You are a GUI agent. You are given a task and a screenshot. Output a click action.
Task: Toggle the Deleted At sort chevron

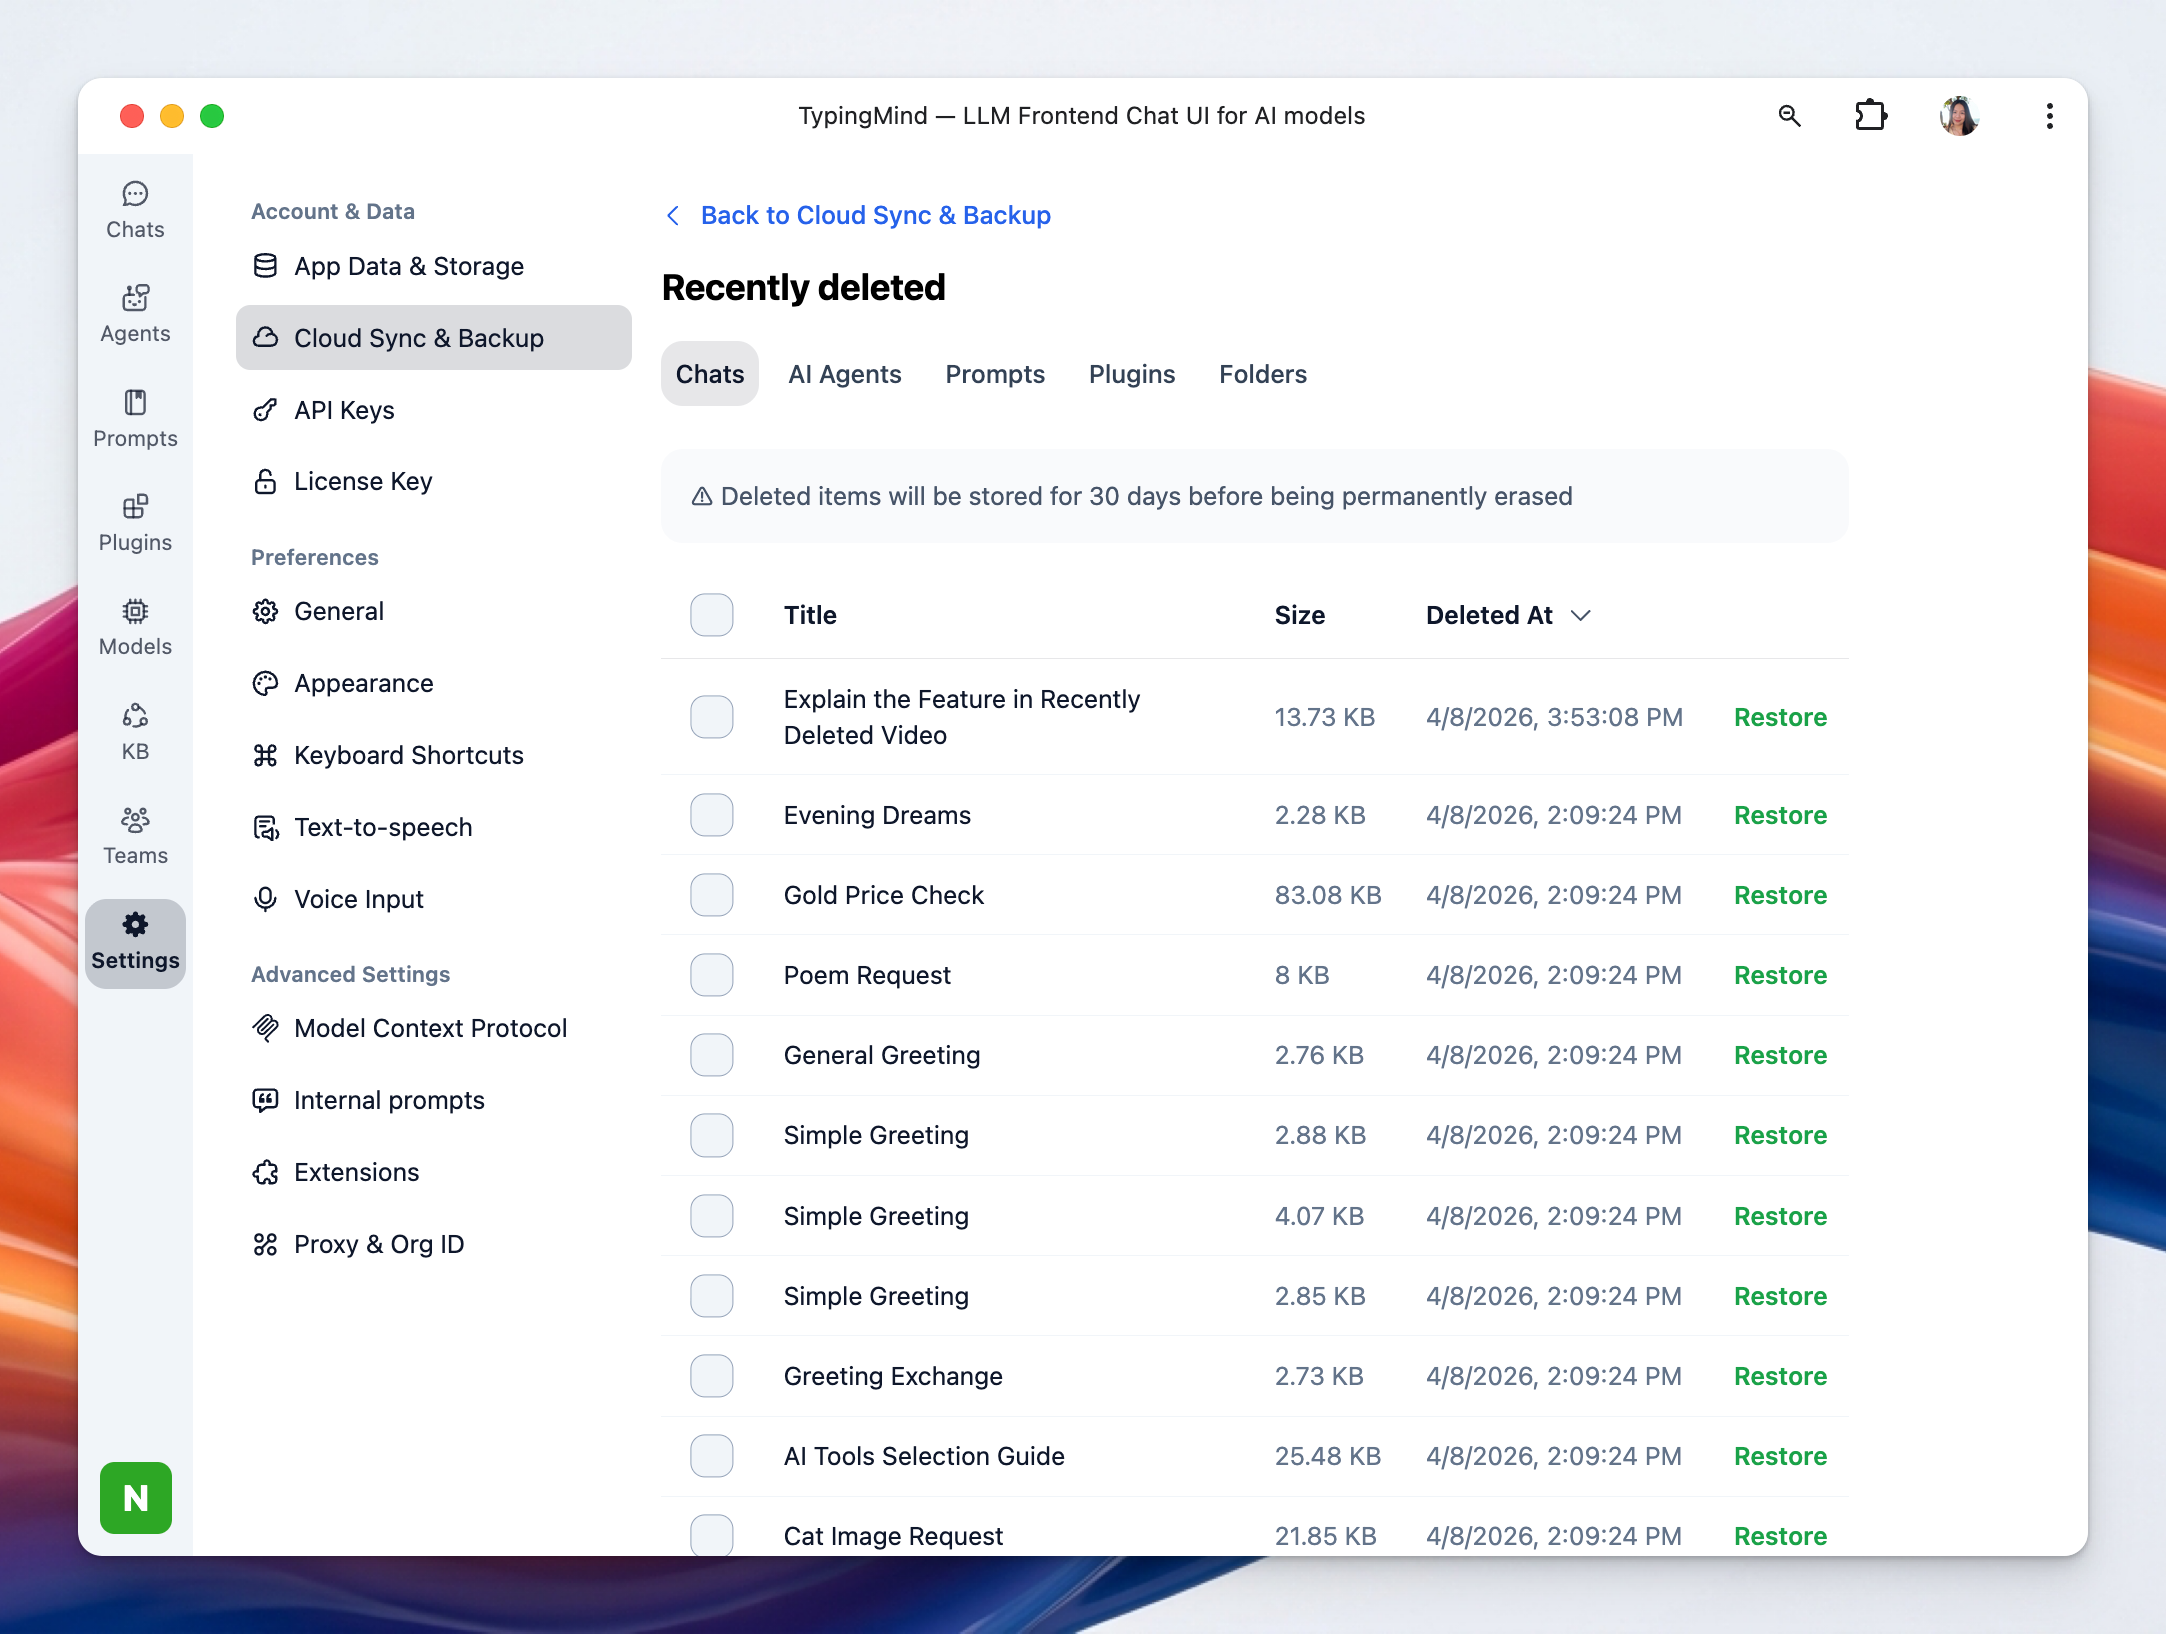pos(1580,615)
